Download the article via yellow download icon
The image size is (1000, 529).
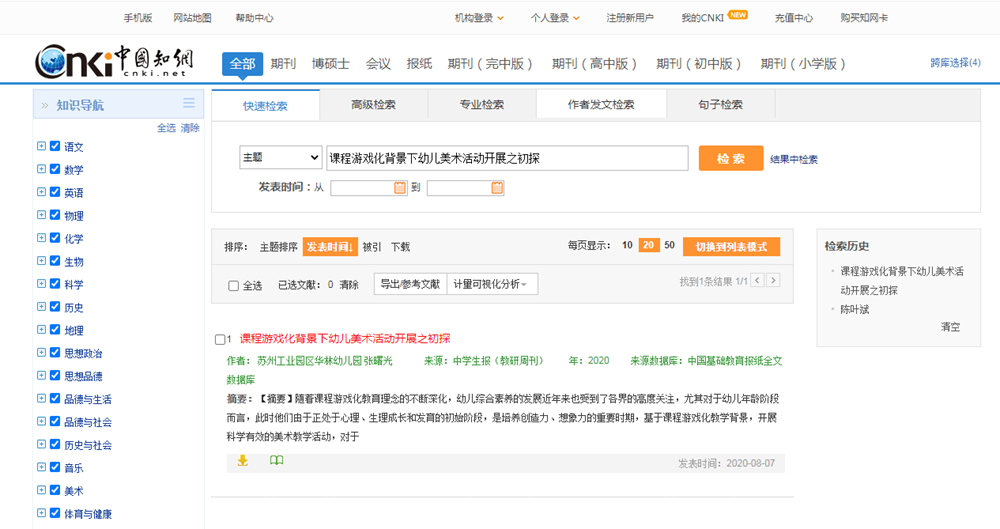tap(242, 461)
